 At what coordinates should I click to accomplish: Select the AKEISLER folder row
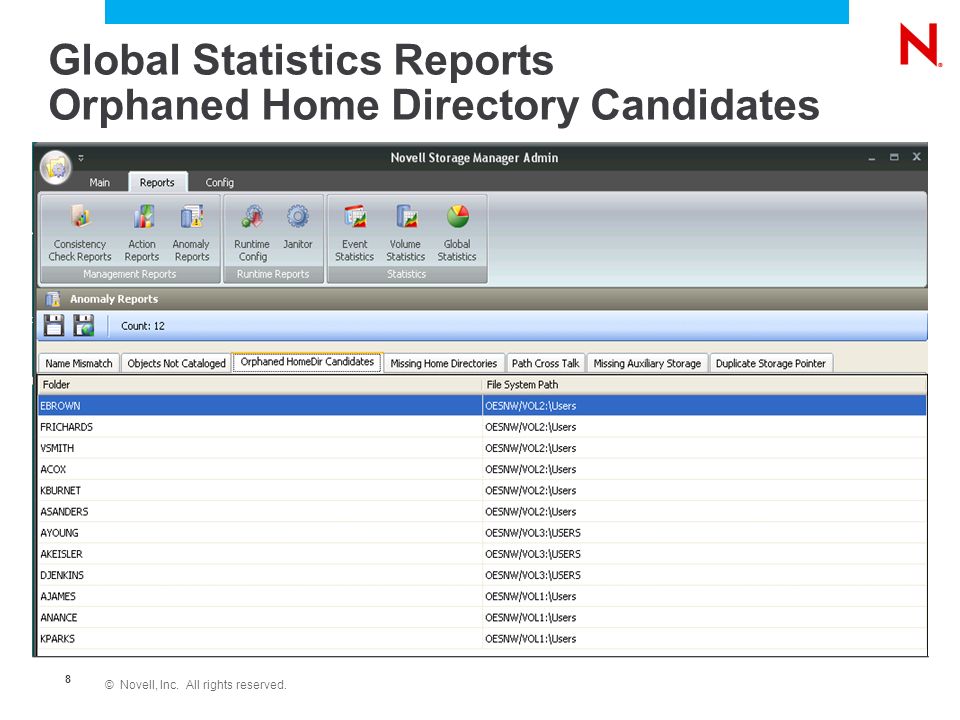coord(482,554)
